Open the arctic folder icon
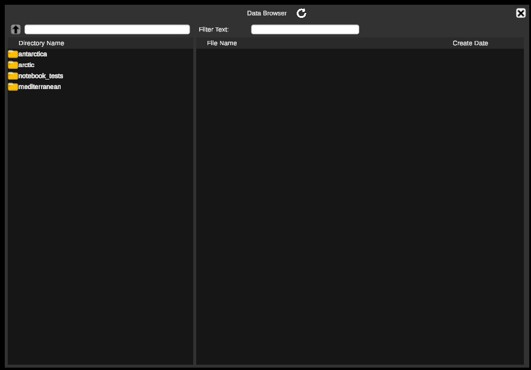 [13, 65]
